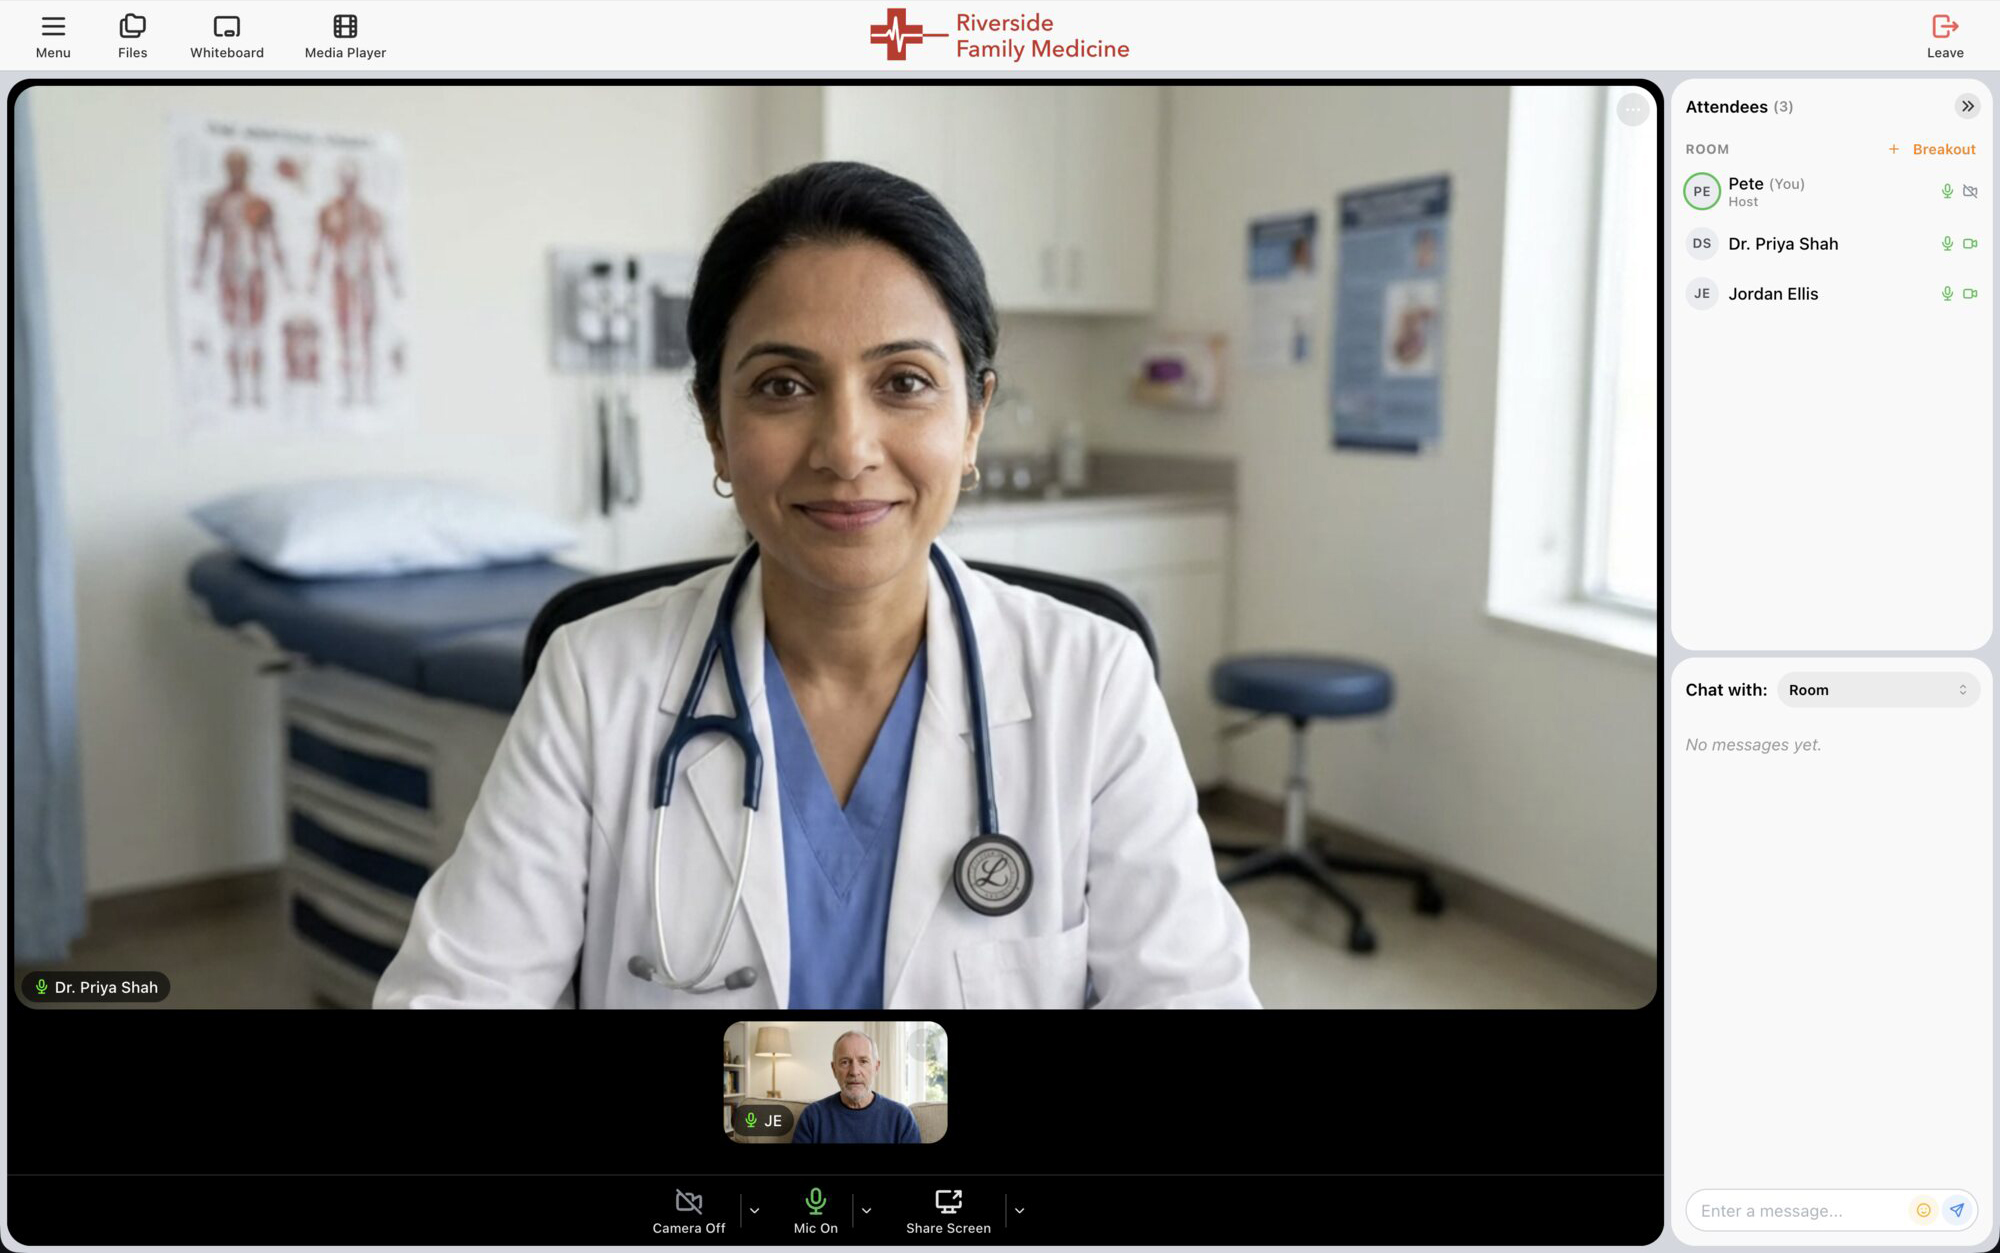
Task: Click the Attendees (3) heading
Action: [x=1739, y=106]
